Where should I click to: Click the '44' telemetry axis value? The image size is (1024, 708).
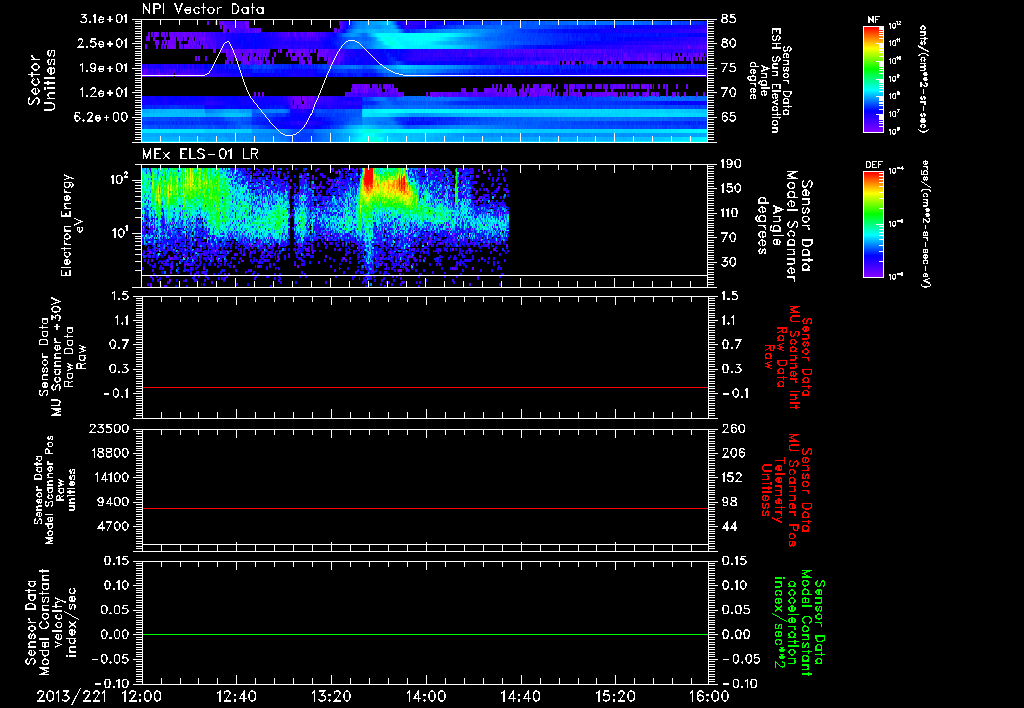[x=729, y=526]
